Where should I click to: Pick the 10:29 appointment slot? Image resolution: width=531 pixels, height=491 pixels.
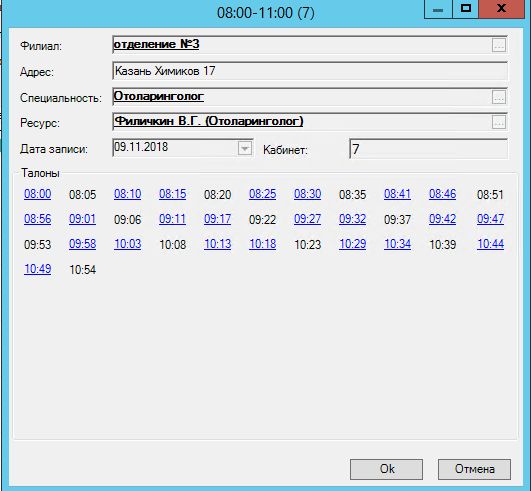(x=353, y=244)
